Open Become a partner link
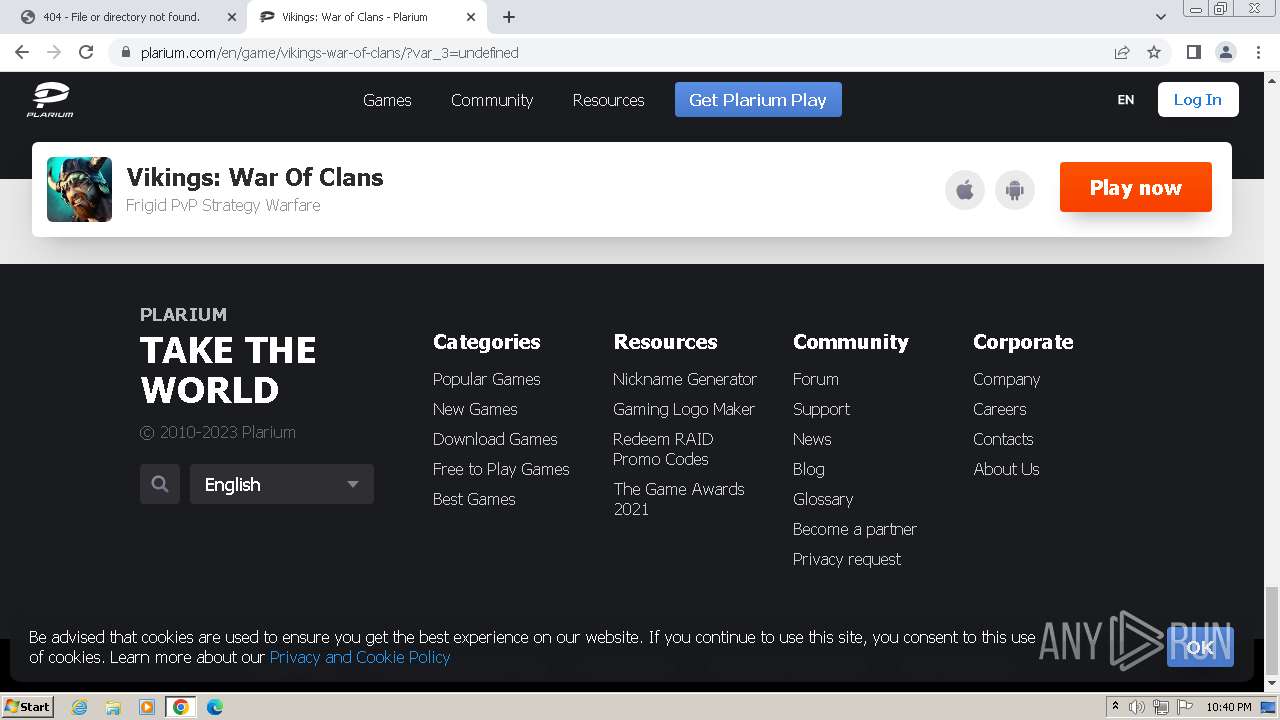 click(x=855, y=529)
